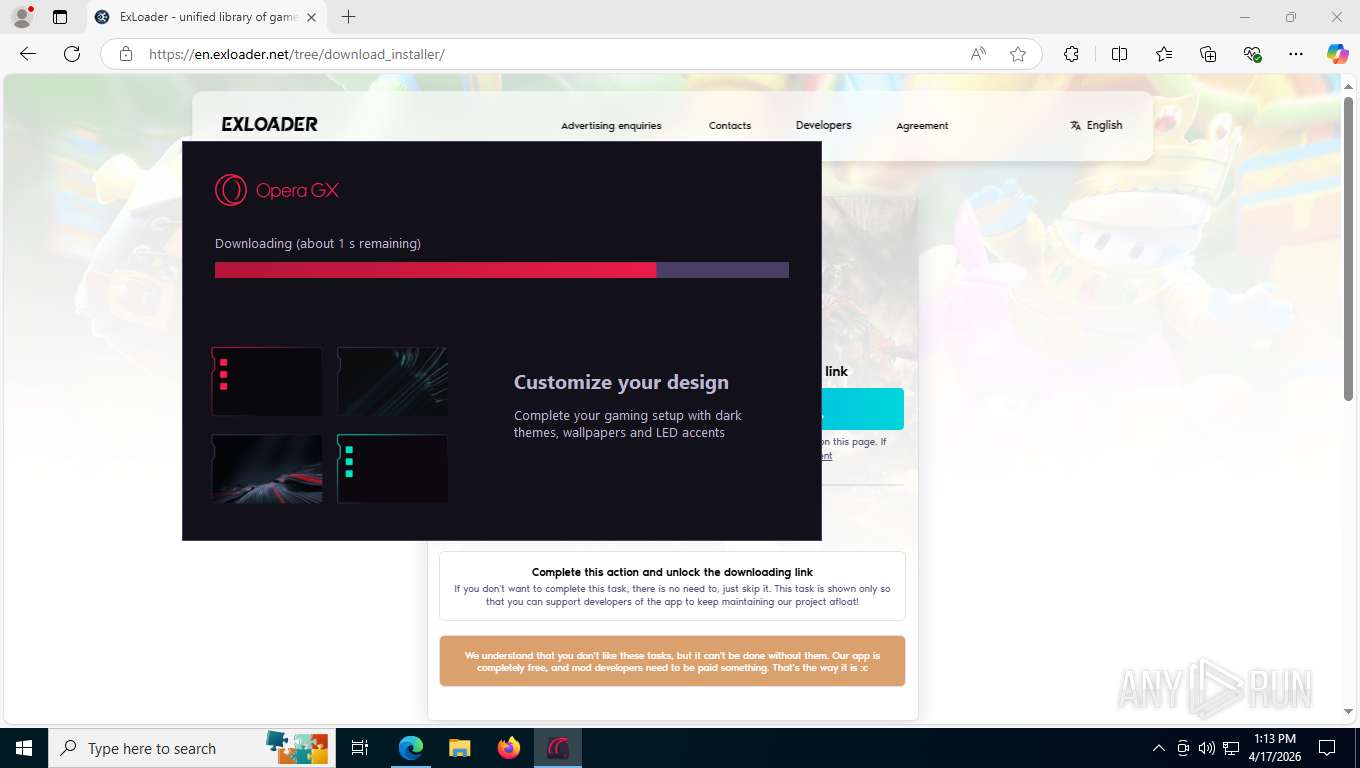
Task: Show hidden system tray icons
Action: pos(1159,748)
